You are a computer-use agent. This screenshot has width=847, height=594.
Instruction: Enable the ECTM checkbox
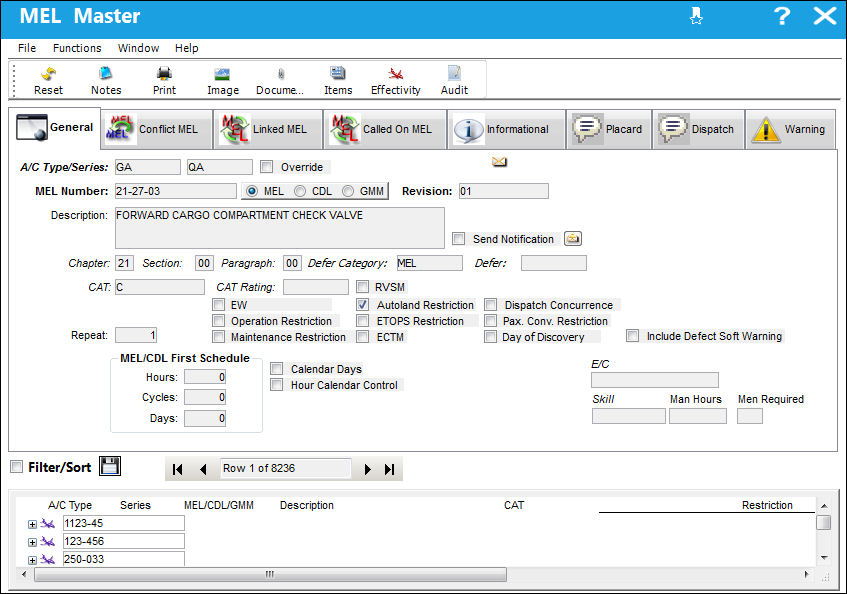(362, 337)
